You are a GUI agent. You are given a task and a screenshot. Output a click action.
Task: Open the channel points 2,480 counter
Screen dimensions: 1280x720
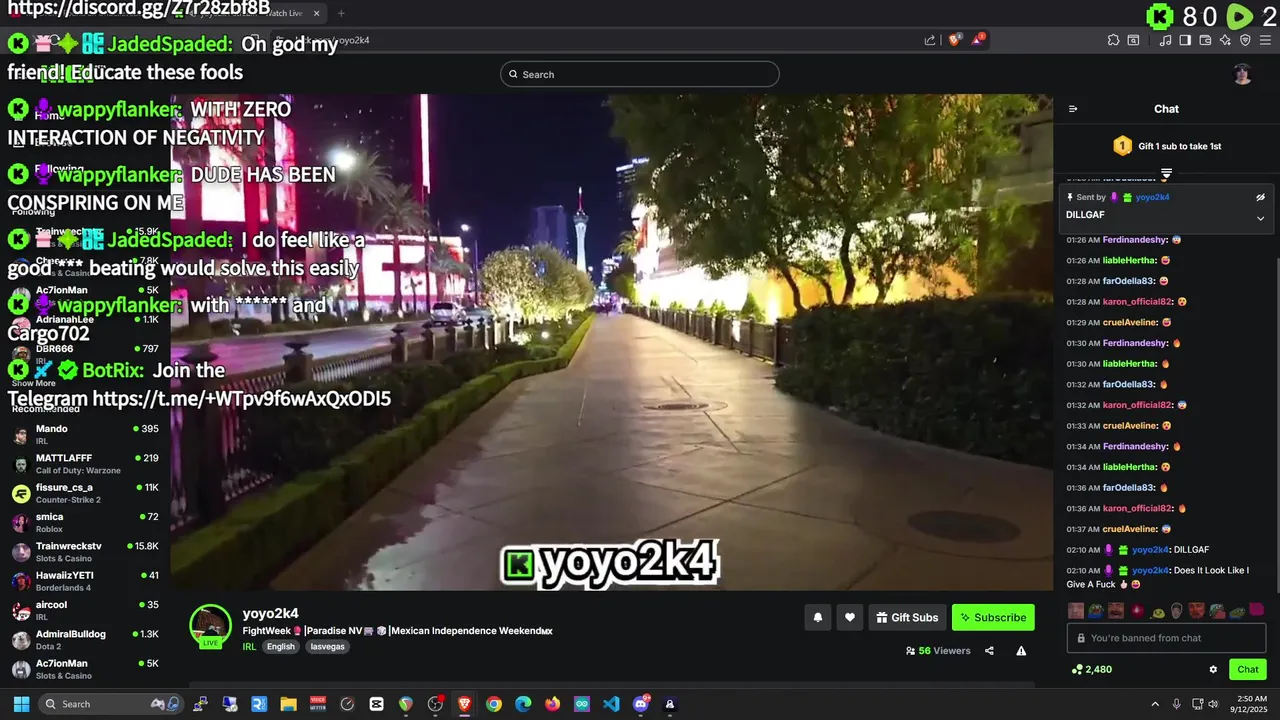pos(1091,669)
